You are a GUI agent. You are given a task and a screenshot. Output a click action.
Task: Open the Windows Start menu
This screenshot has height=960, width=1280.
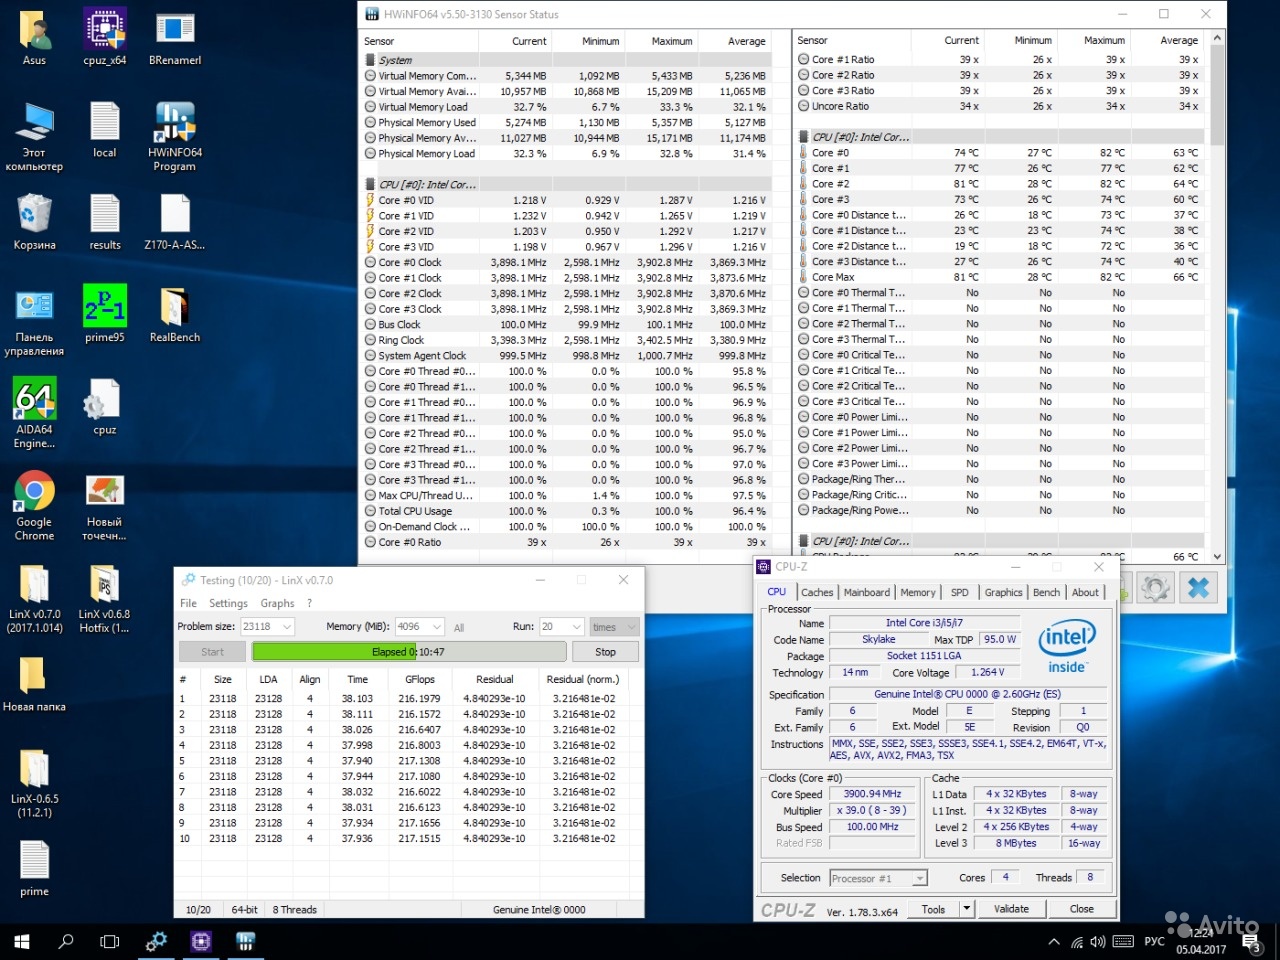pyautogui.click(x=22, y=941)
